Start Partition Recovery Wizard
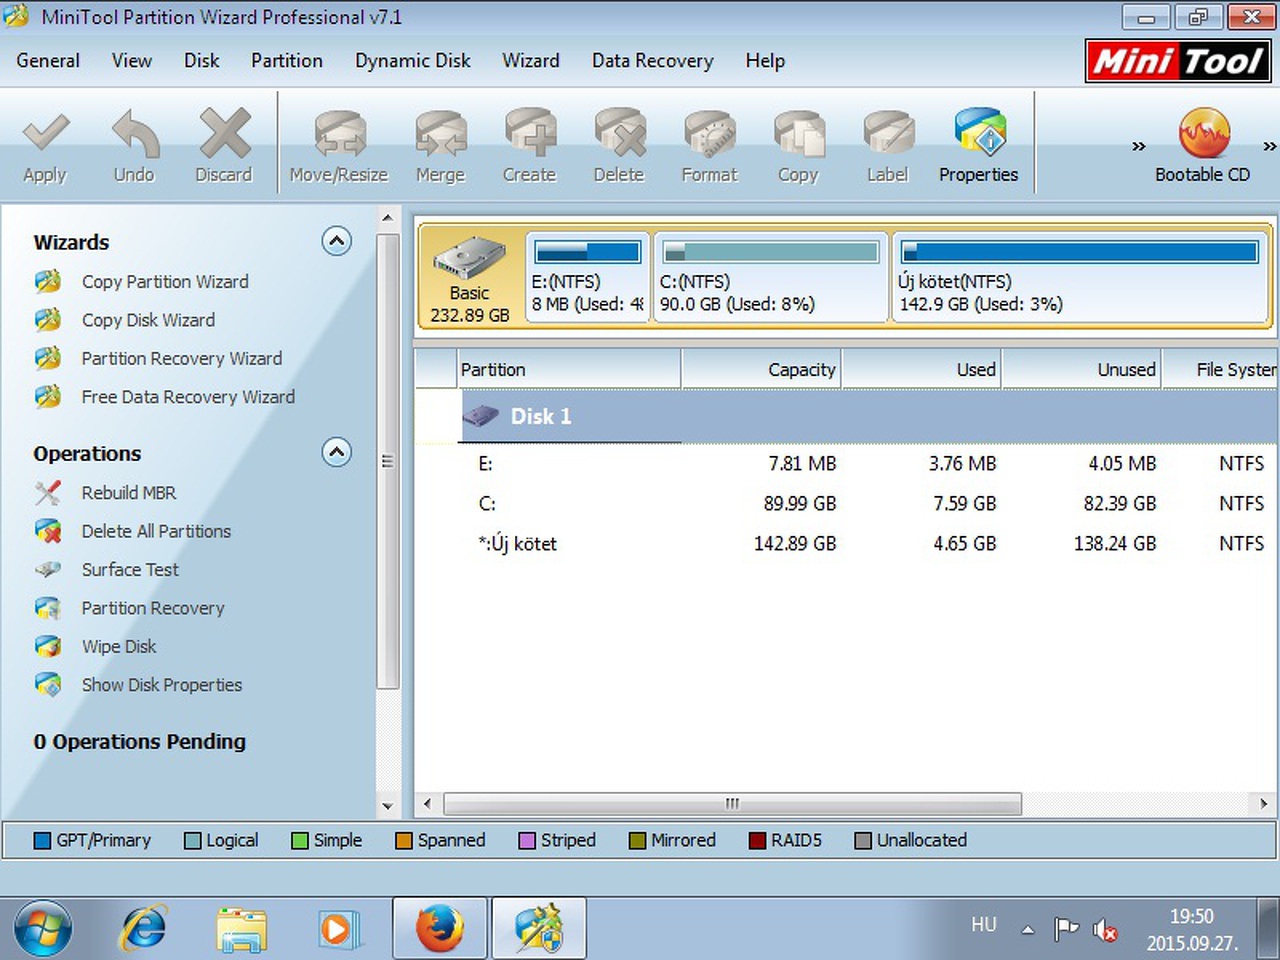 point(182,358)
